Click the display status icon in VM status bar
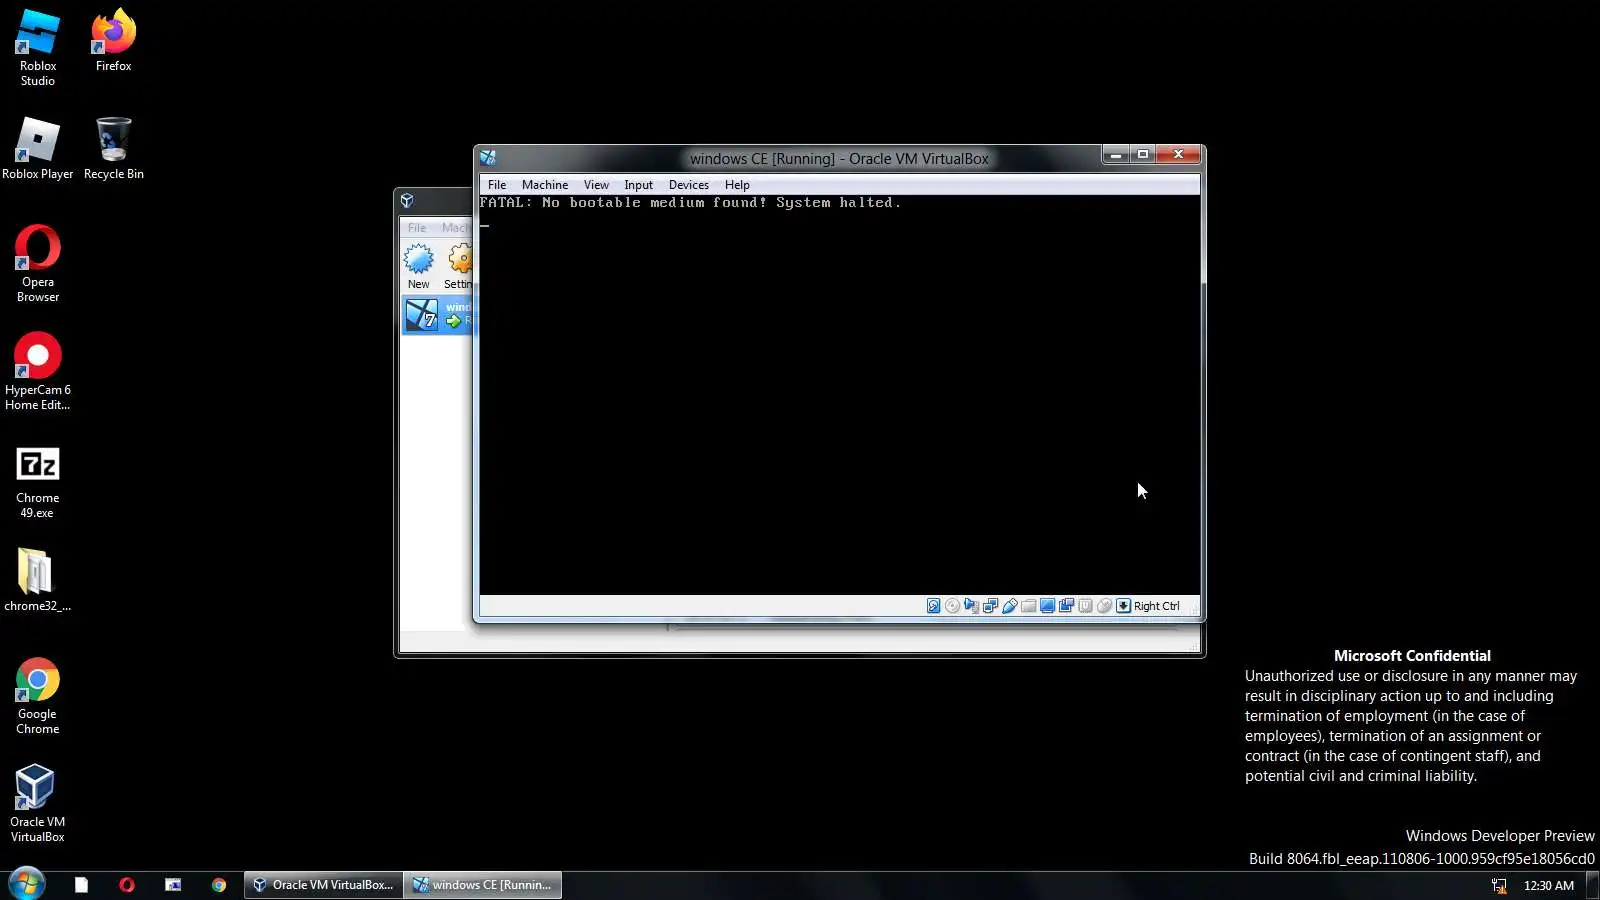1600x900 pixels. coord(1047,606)
